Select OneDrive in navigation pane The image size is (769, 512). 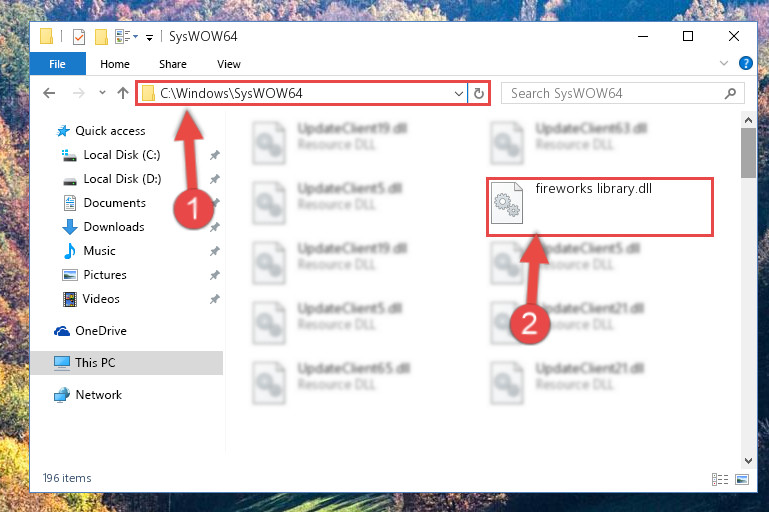101,331
